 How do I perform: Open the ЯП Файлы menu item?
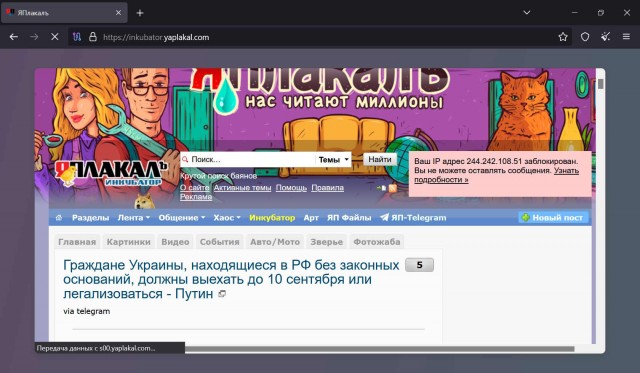pos(349,218)
